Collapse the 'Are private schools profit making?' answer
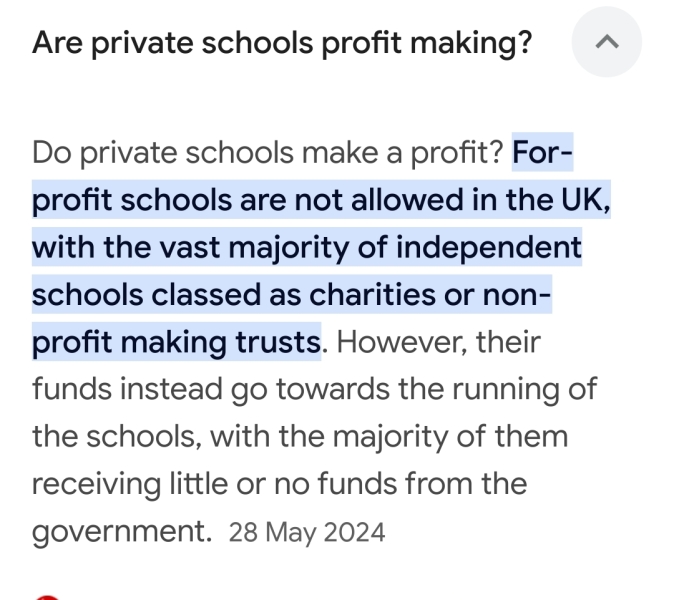The height and width of the screenshot is (600, 674). (x=606, y=43)
